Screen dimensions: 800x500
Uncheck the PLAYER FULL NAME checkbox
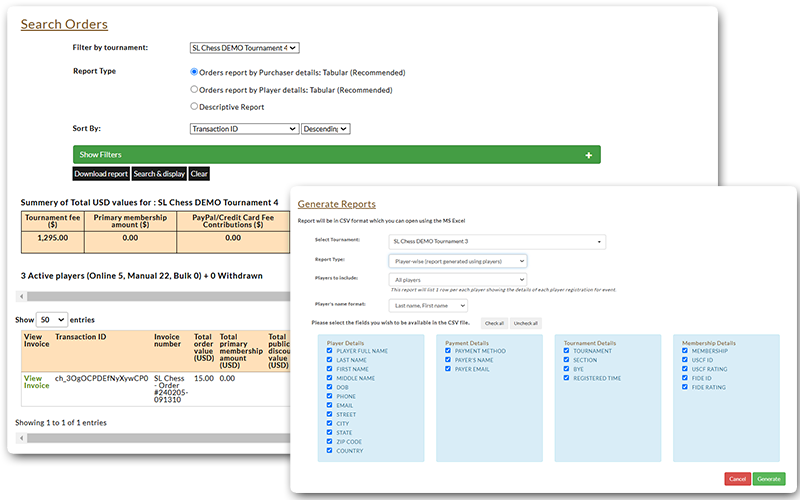[329, 351]
